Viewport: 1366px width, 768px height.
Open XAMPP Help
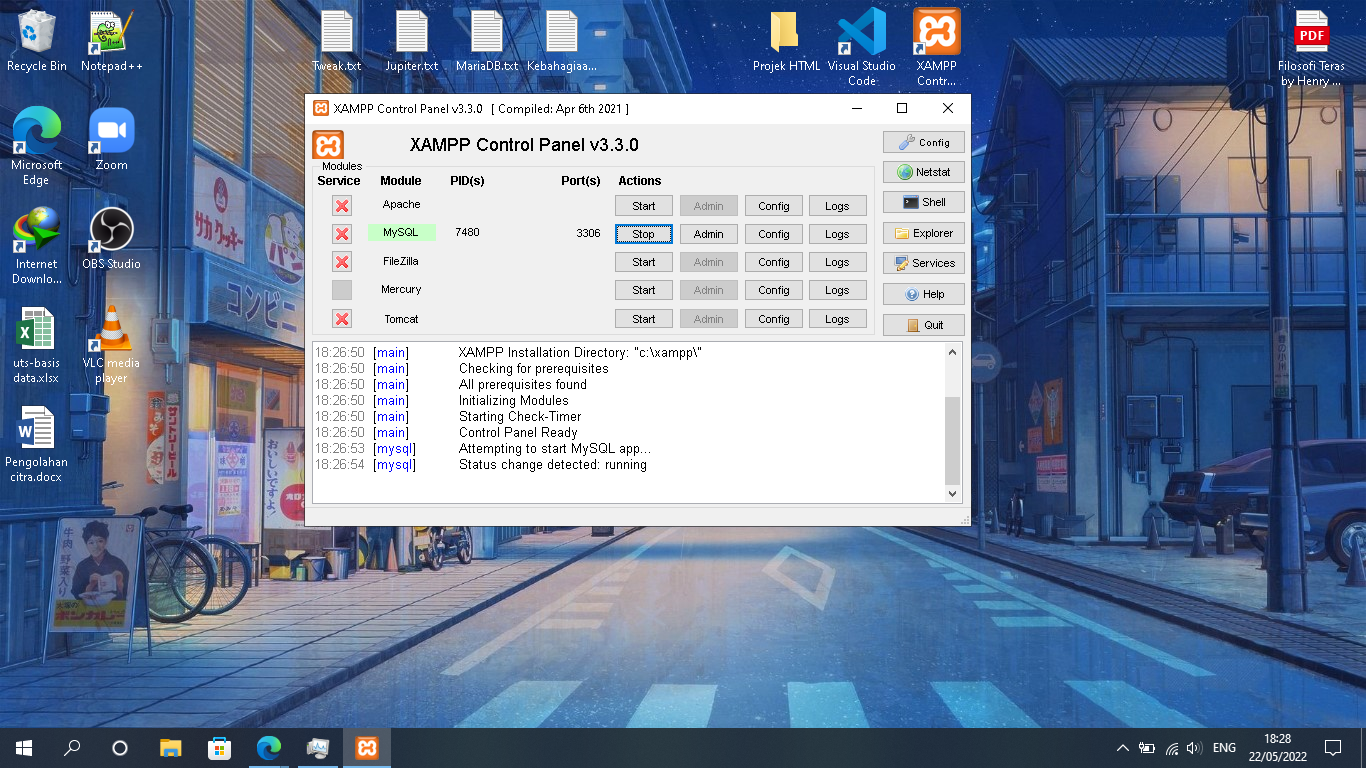pyautogui.click(x=922, y=293)
